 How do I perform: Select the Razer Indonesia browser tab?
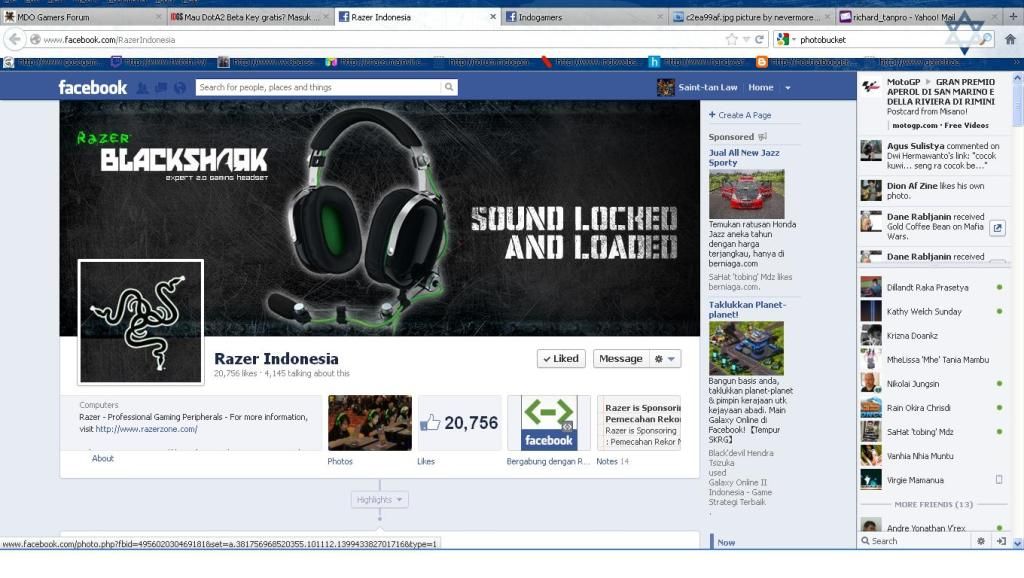click(x=417, y=17)
